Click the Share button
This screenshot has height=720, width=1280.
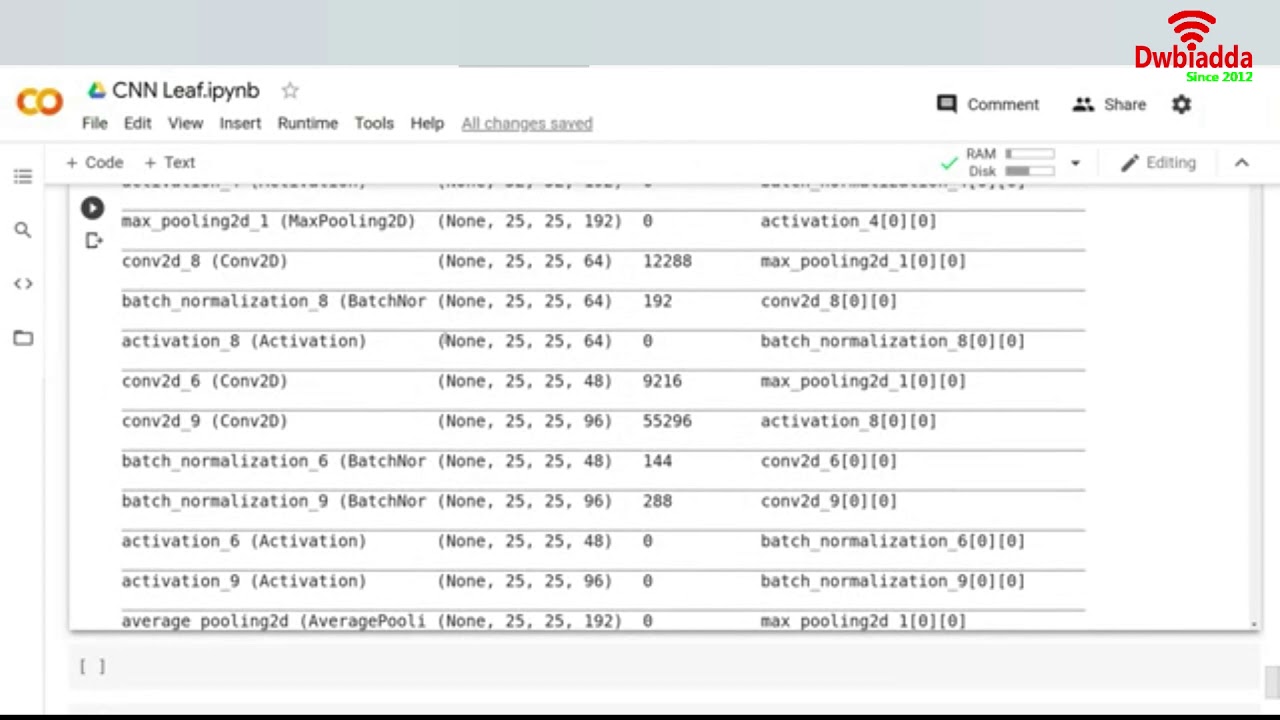click(1109, 104)
